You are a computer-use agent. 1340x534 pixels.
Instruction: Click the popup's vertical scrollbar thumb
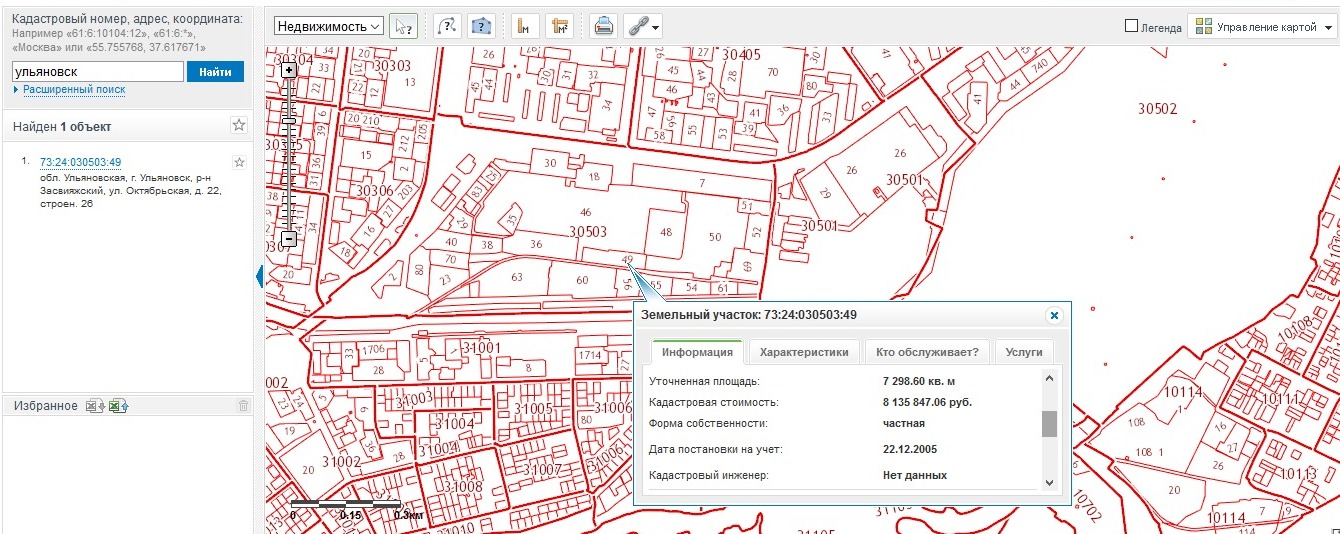pyautogui.click(x=1049, y=424)
